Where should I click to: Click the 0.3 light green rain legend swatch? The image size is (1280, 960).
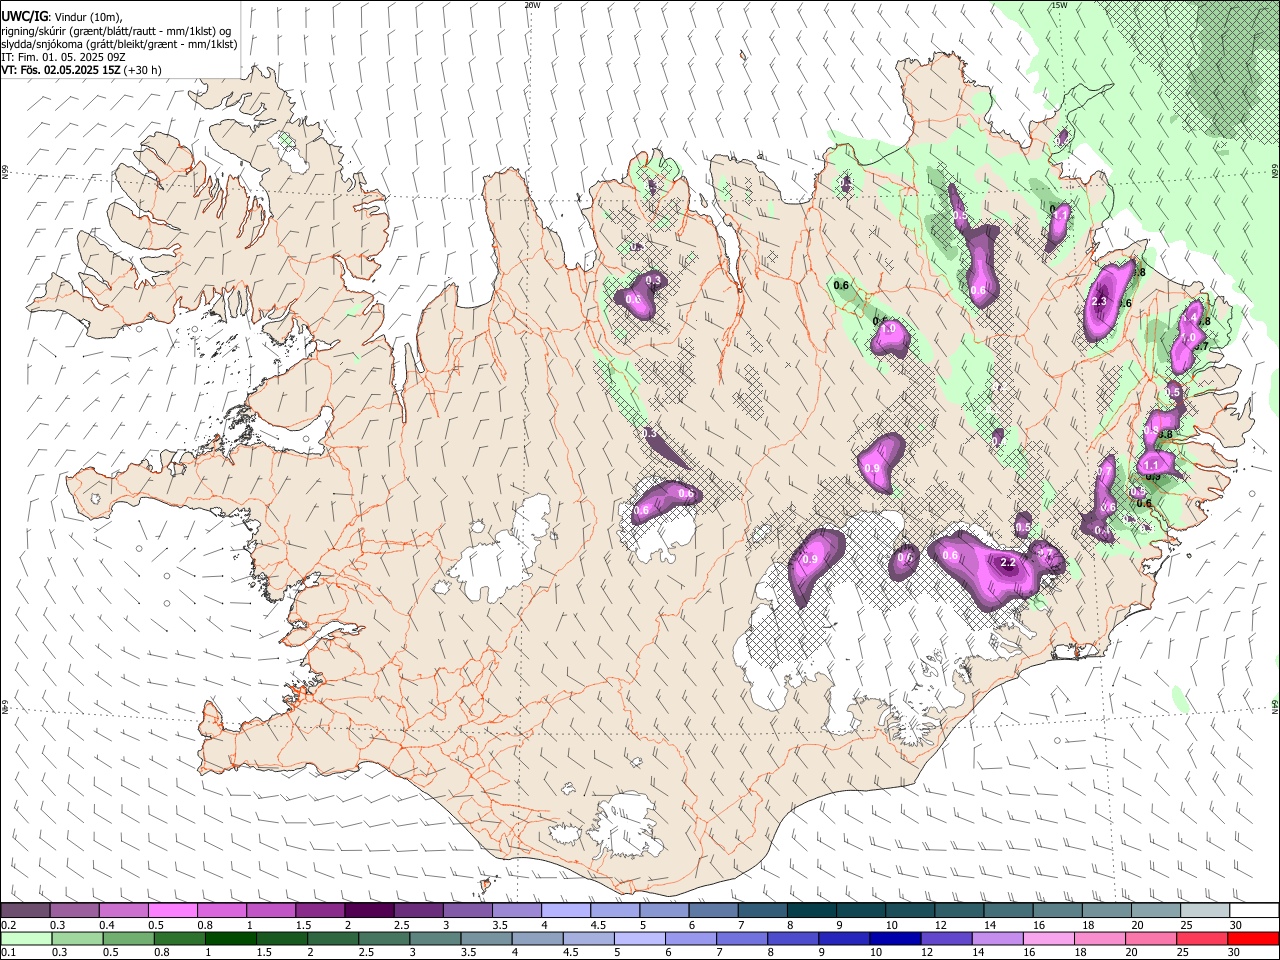pyautogui.click(x=77, y=938)
